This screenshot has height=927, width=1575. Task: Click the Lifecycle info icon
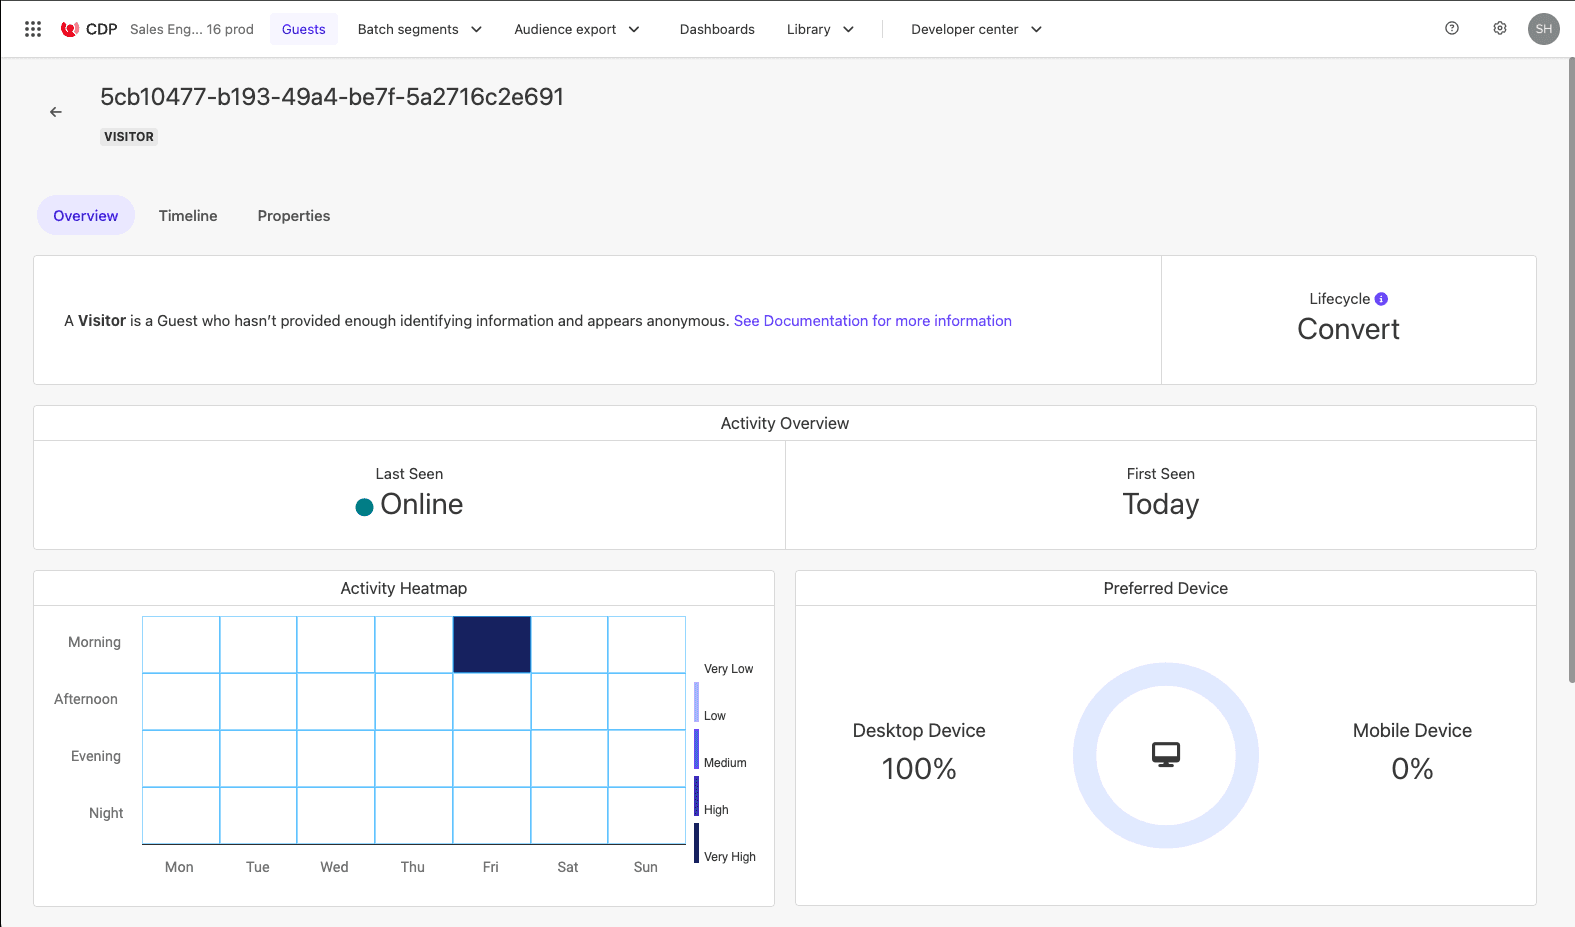point(1381,299)
